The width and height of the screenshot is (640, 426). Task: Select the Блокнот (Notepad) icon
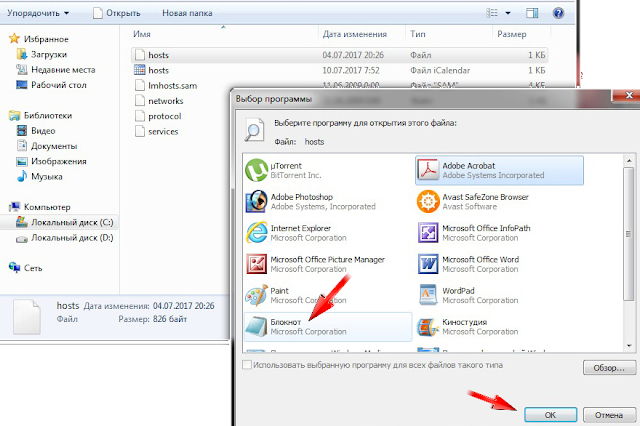(x=256, y=326)
